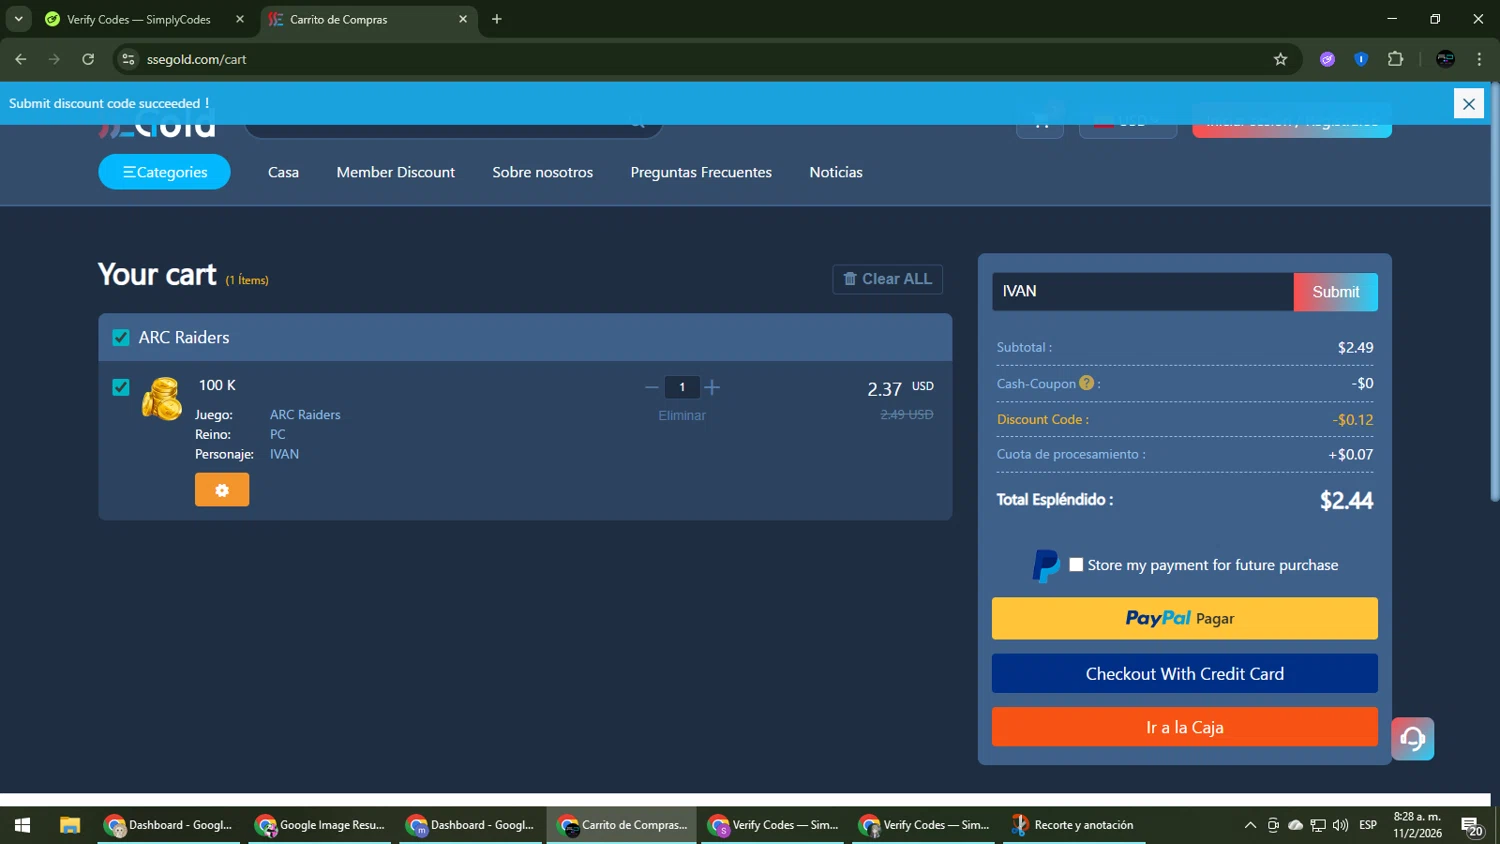The width and height of the screenshot is (1500, 844).
Task: Show hidden system tray icons
Action: [x=1250, y=825]
